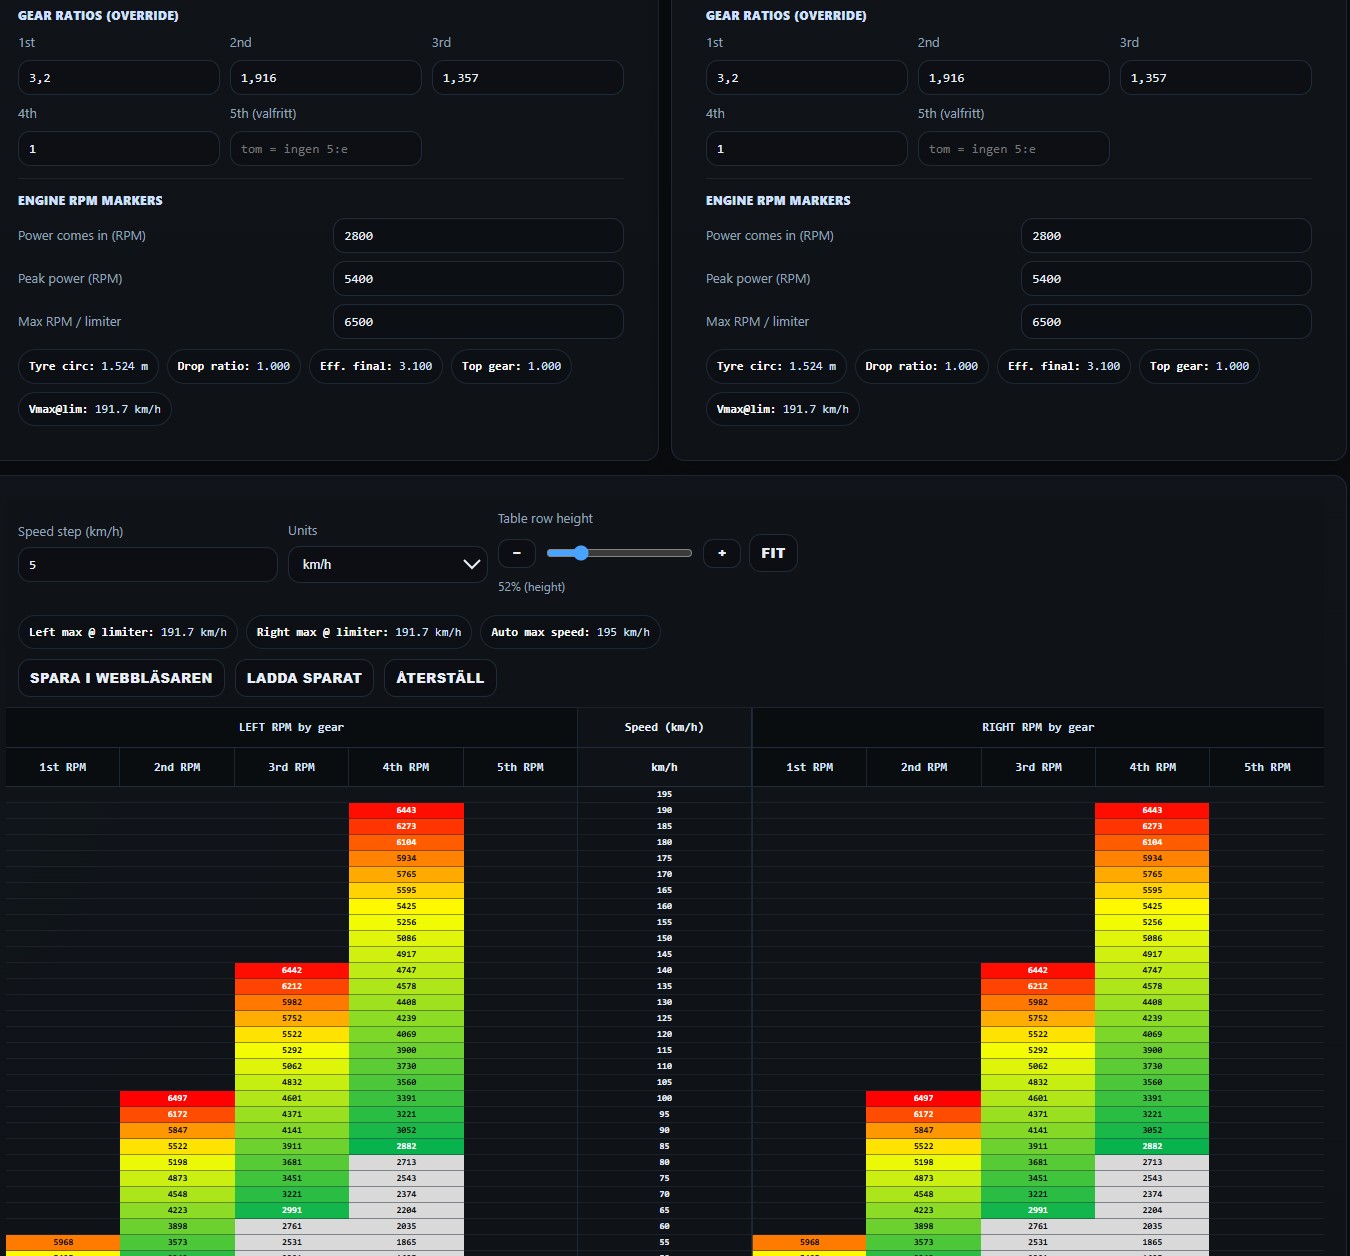Click SPARA I WEBBLÄSAREN button
The height and width of the screenshot is (1256, 1350).
(x=121, y=678)
